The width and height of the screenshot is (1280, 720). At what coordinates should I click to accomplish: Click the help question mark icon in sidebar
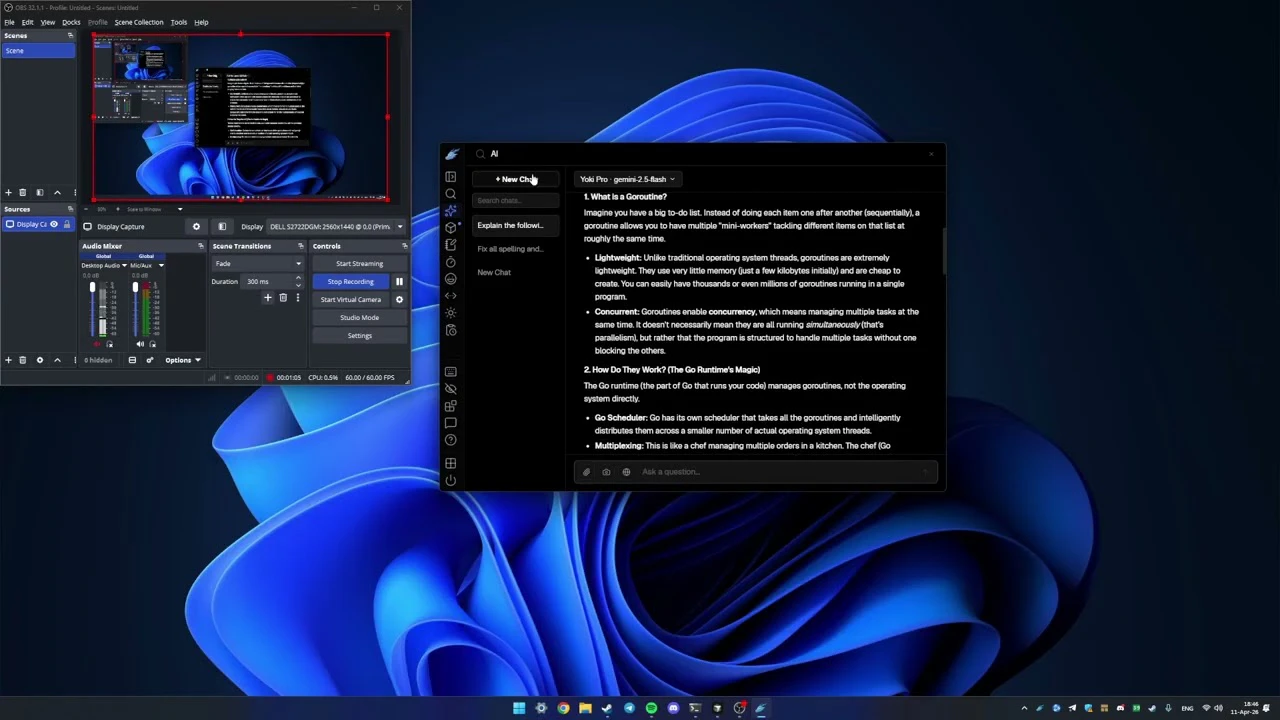pos(450,440)
